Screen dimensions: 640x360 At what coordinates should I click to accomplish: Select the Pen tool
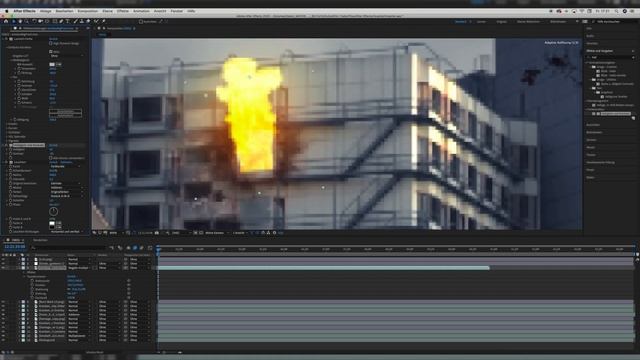pos(61,21)
